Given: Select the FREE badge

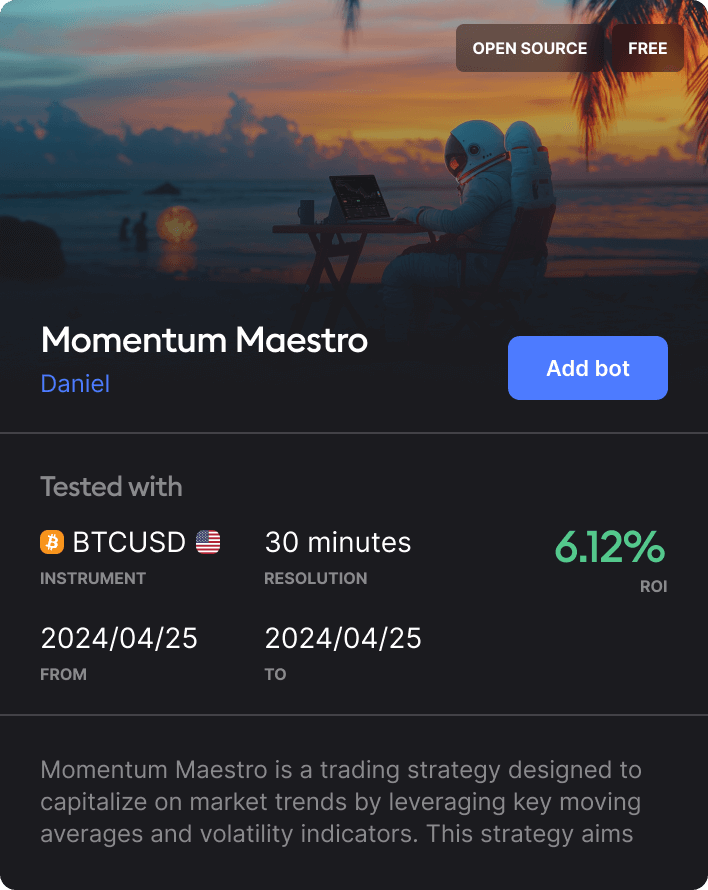Looking at the screenshot, I should (647, 48).
